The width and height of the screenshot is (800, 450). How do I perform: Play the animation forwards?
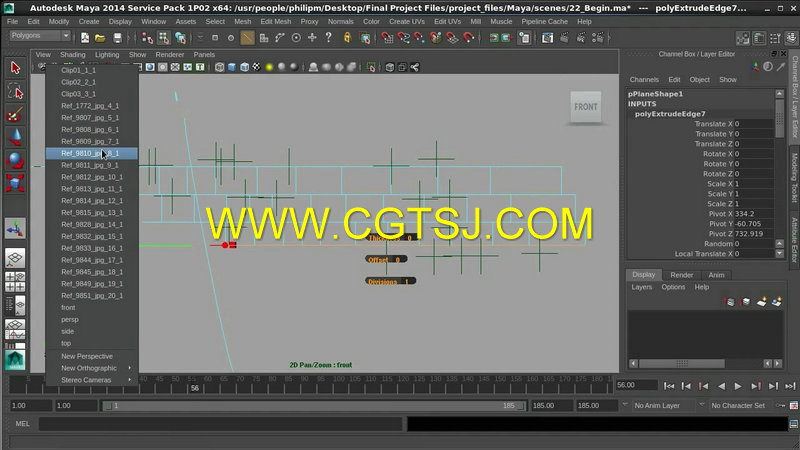tap(738, 386)
